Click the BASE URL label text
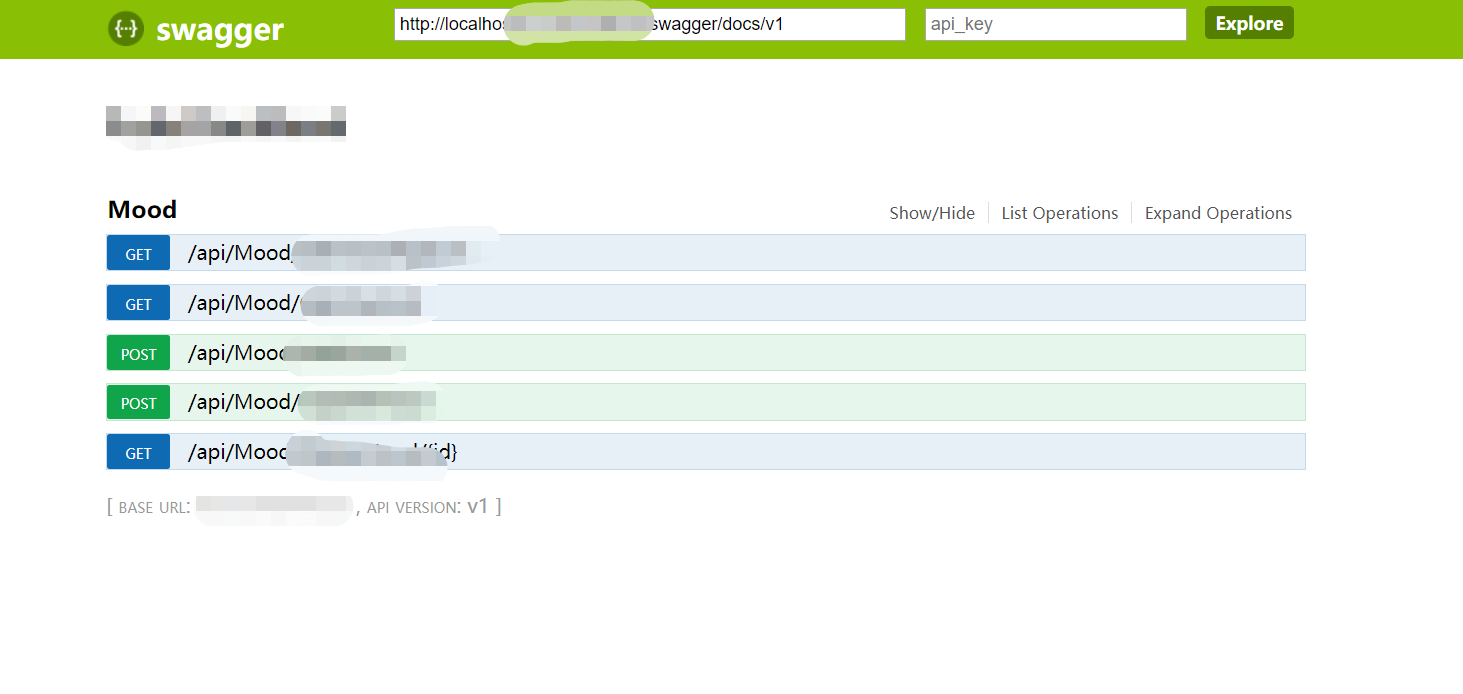 [154, 507]
